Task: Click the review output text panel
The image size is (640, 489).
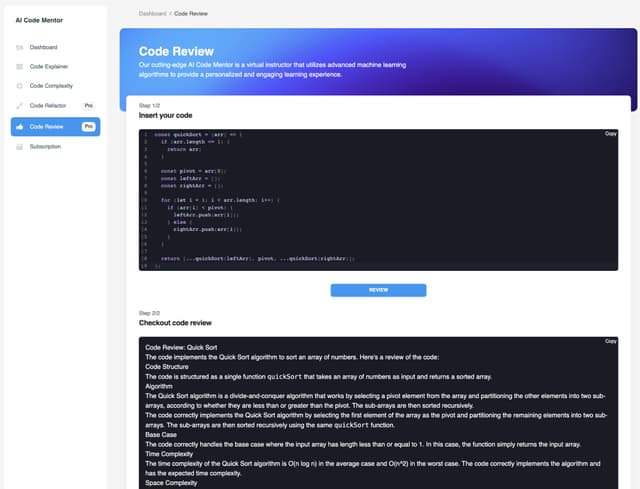Action: tap(380, 420)
